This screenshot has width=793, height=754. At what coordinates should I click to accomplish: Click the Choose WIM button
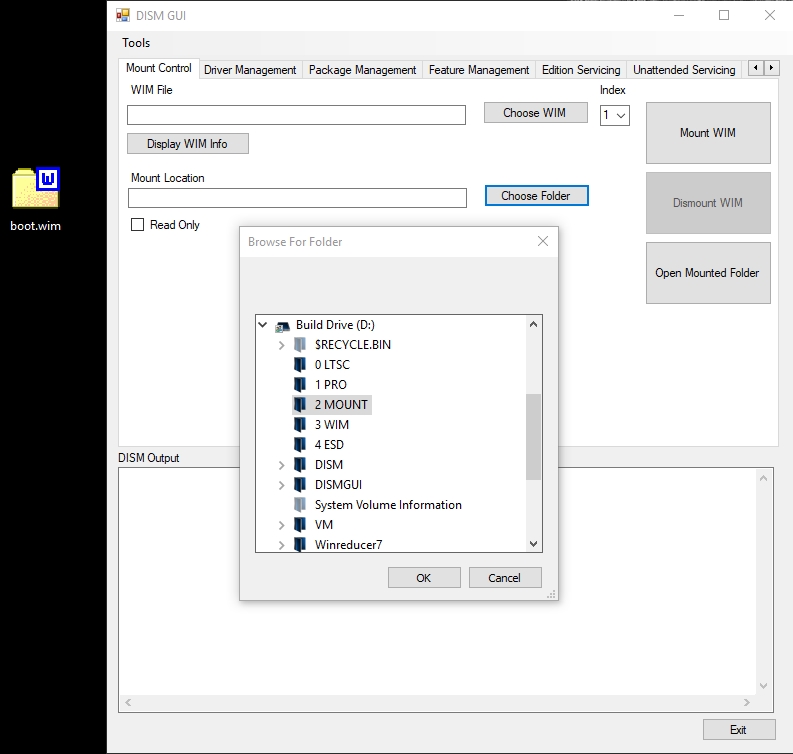point(536,113)
